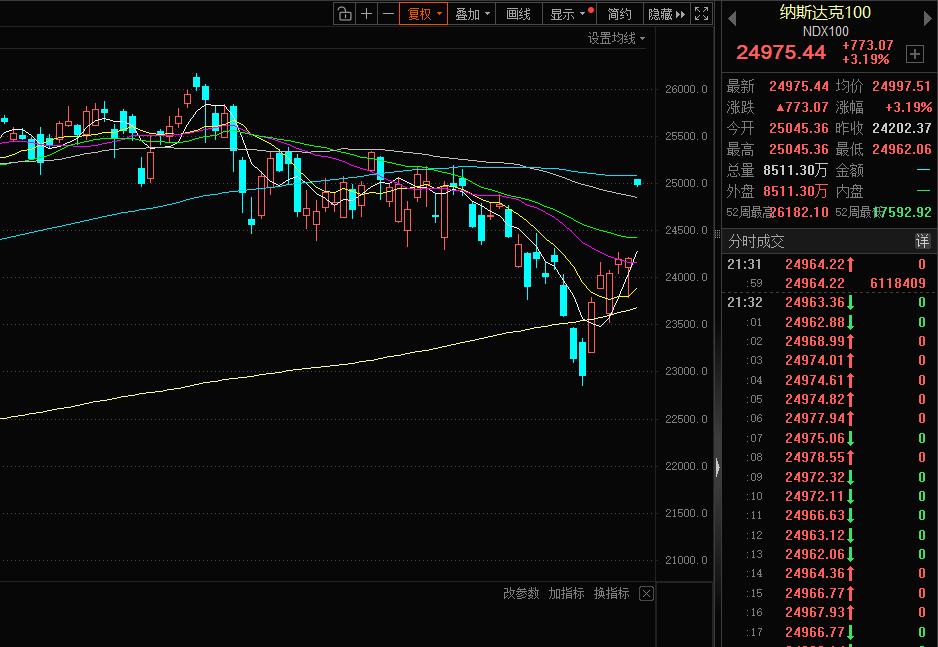This screenshot has width=938, height=647.
Task: Open the 显示 display dropdown
Action: point(570,14)
